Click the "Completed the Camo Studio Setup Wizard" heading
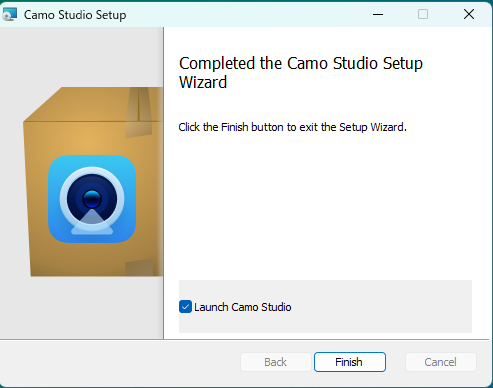 click(301, 73)
